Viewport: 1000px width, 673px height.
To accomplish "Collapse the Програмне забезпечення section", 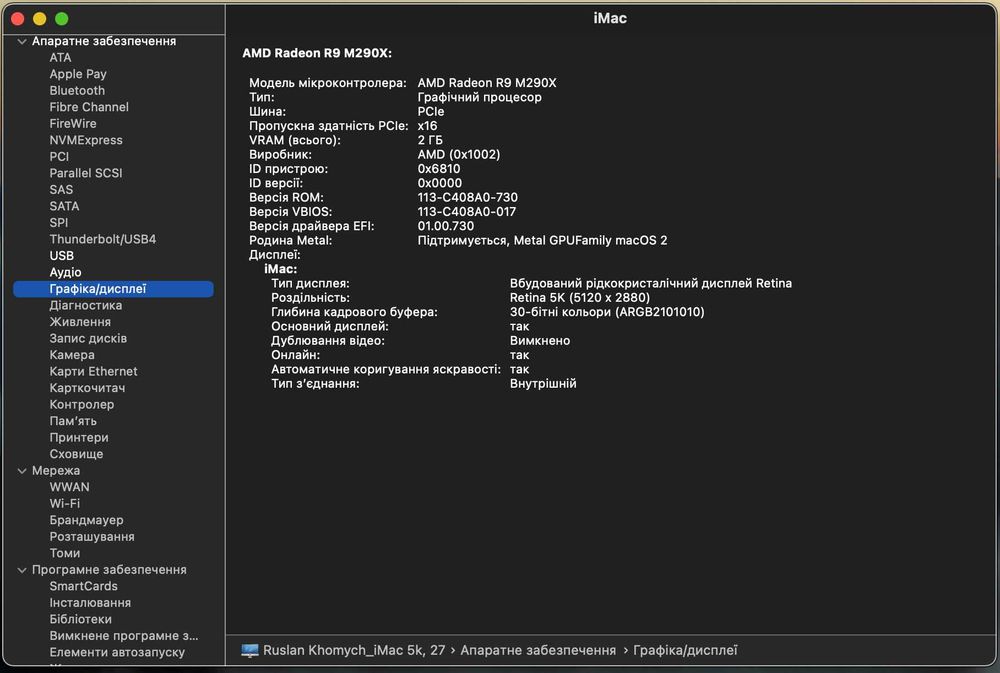I will (x=23, y=570).
